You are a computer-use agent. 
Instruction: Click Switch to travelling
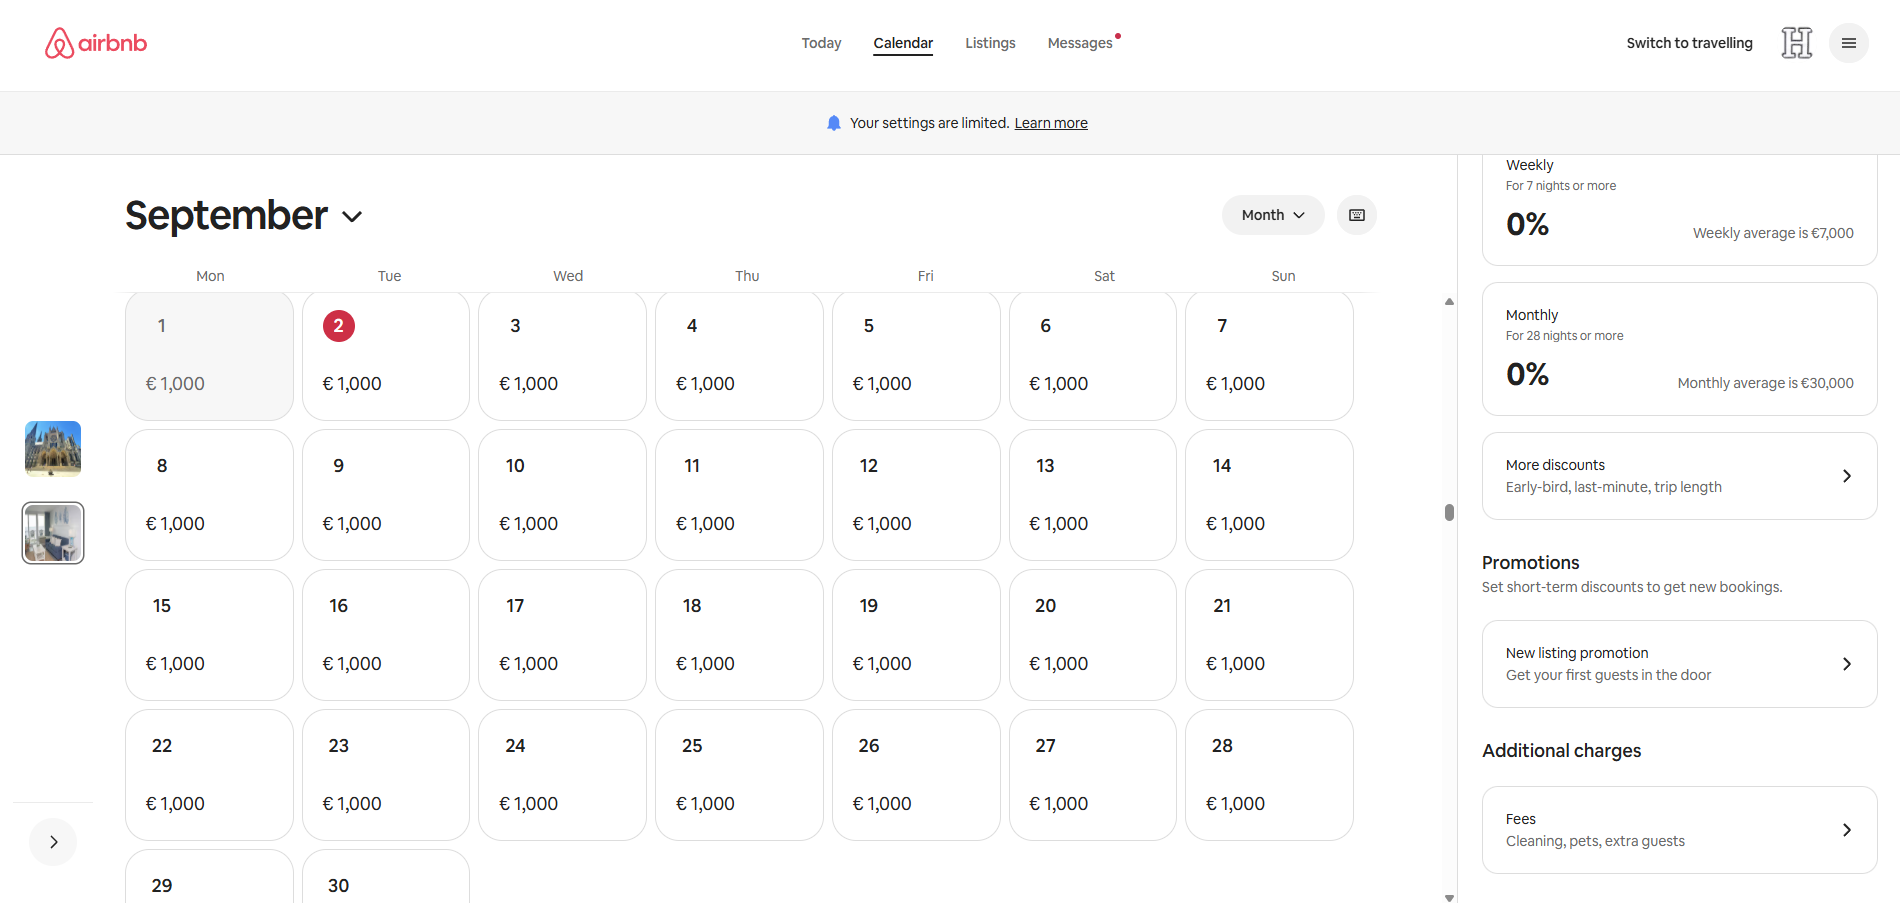point(1689,43)
